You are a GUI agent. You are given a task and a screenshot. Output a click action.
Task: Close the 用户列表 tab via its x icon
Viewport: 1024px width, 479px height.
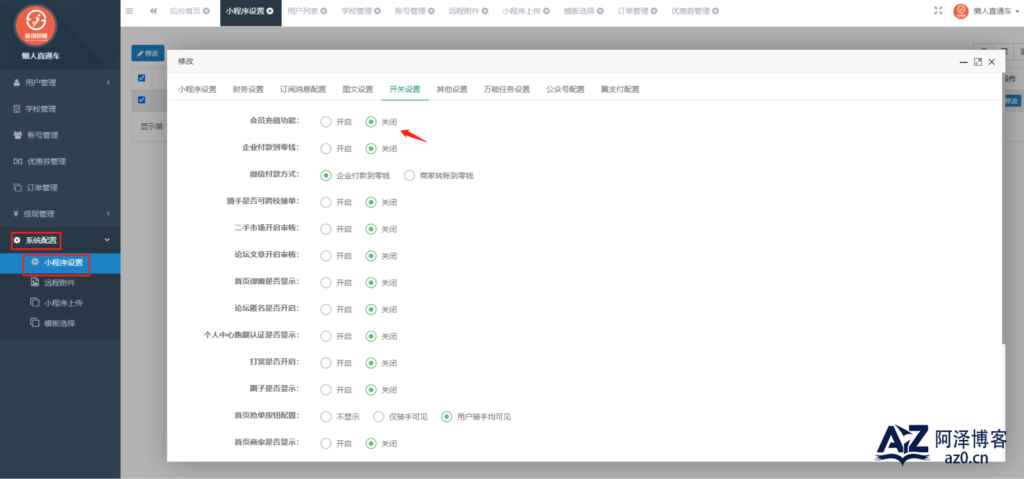327,11
